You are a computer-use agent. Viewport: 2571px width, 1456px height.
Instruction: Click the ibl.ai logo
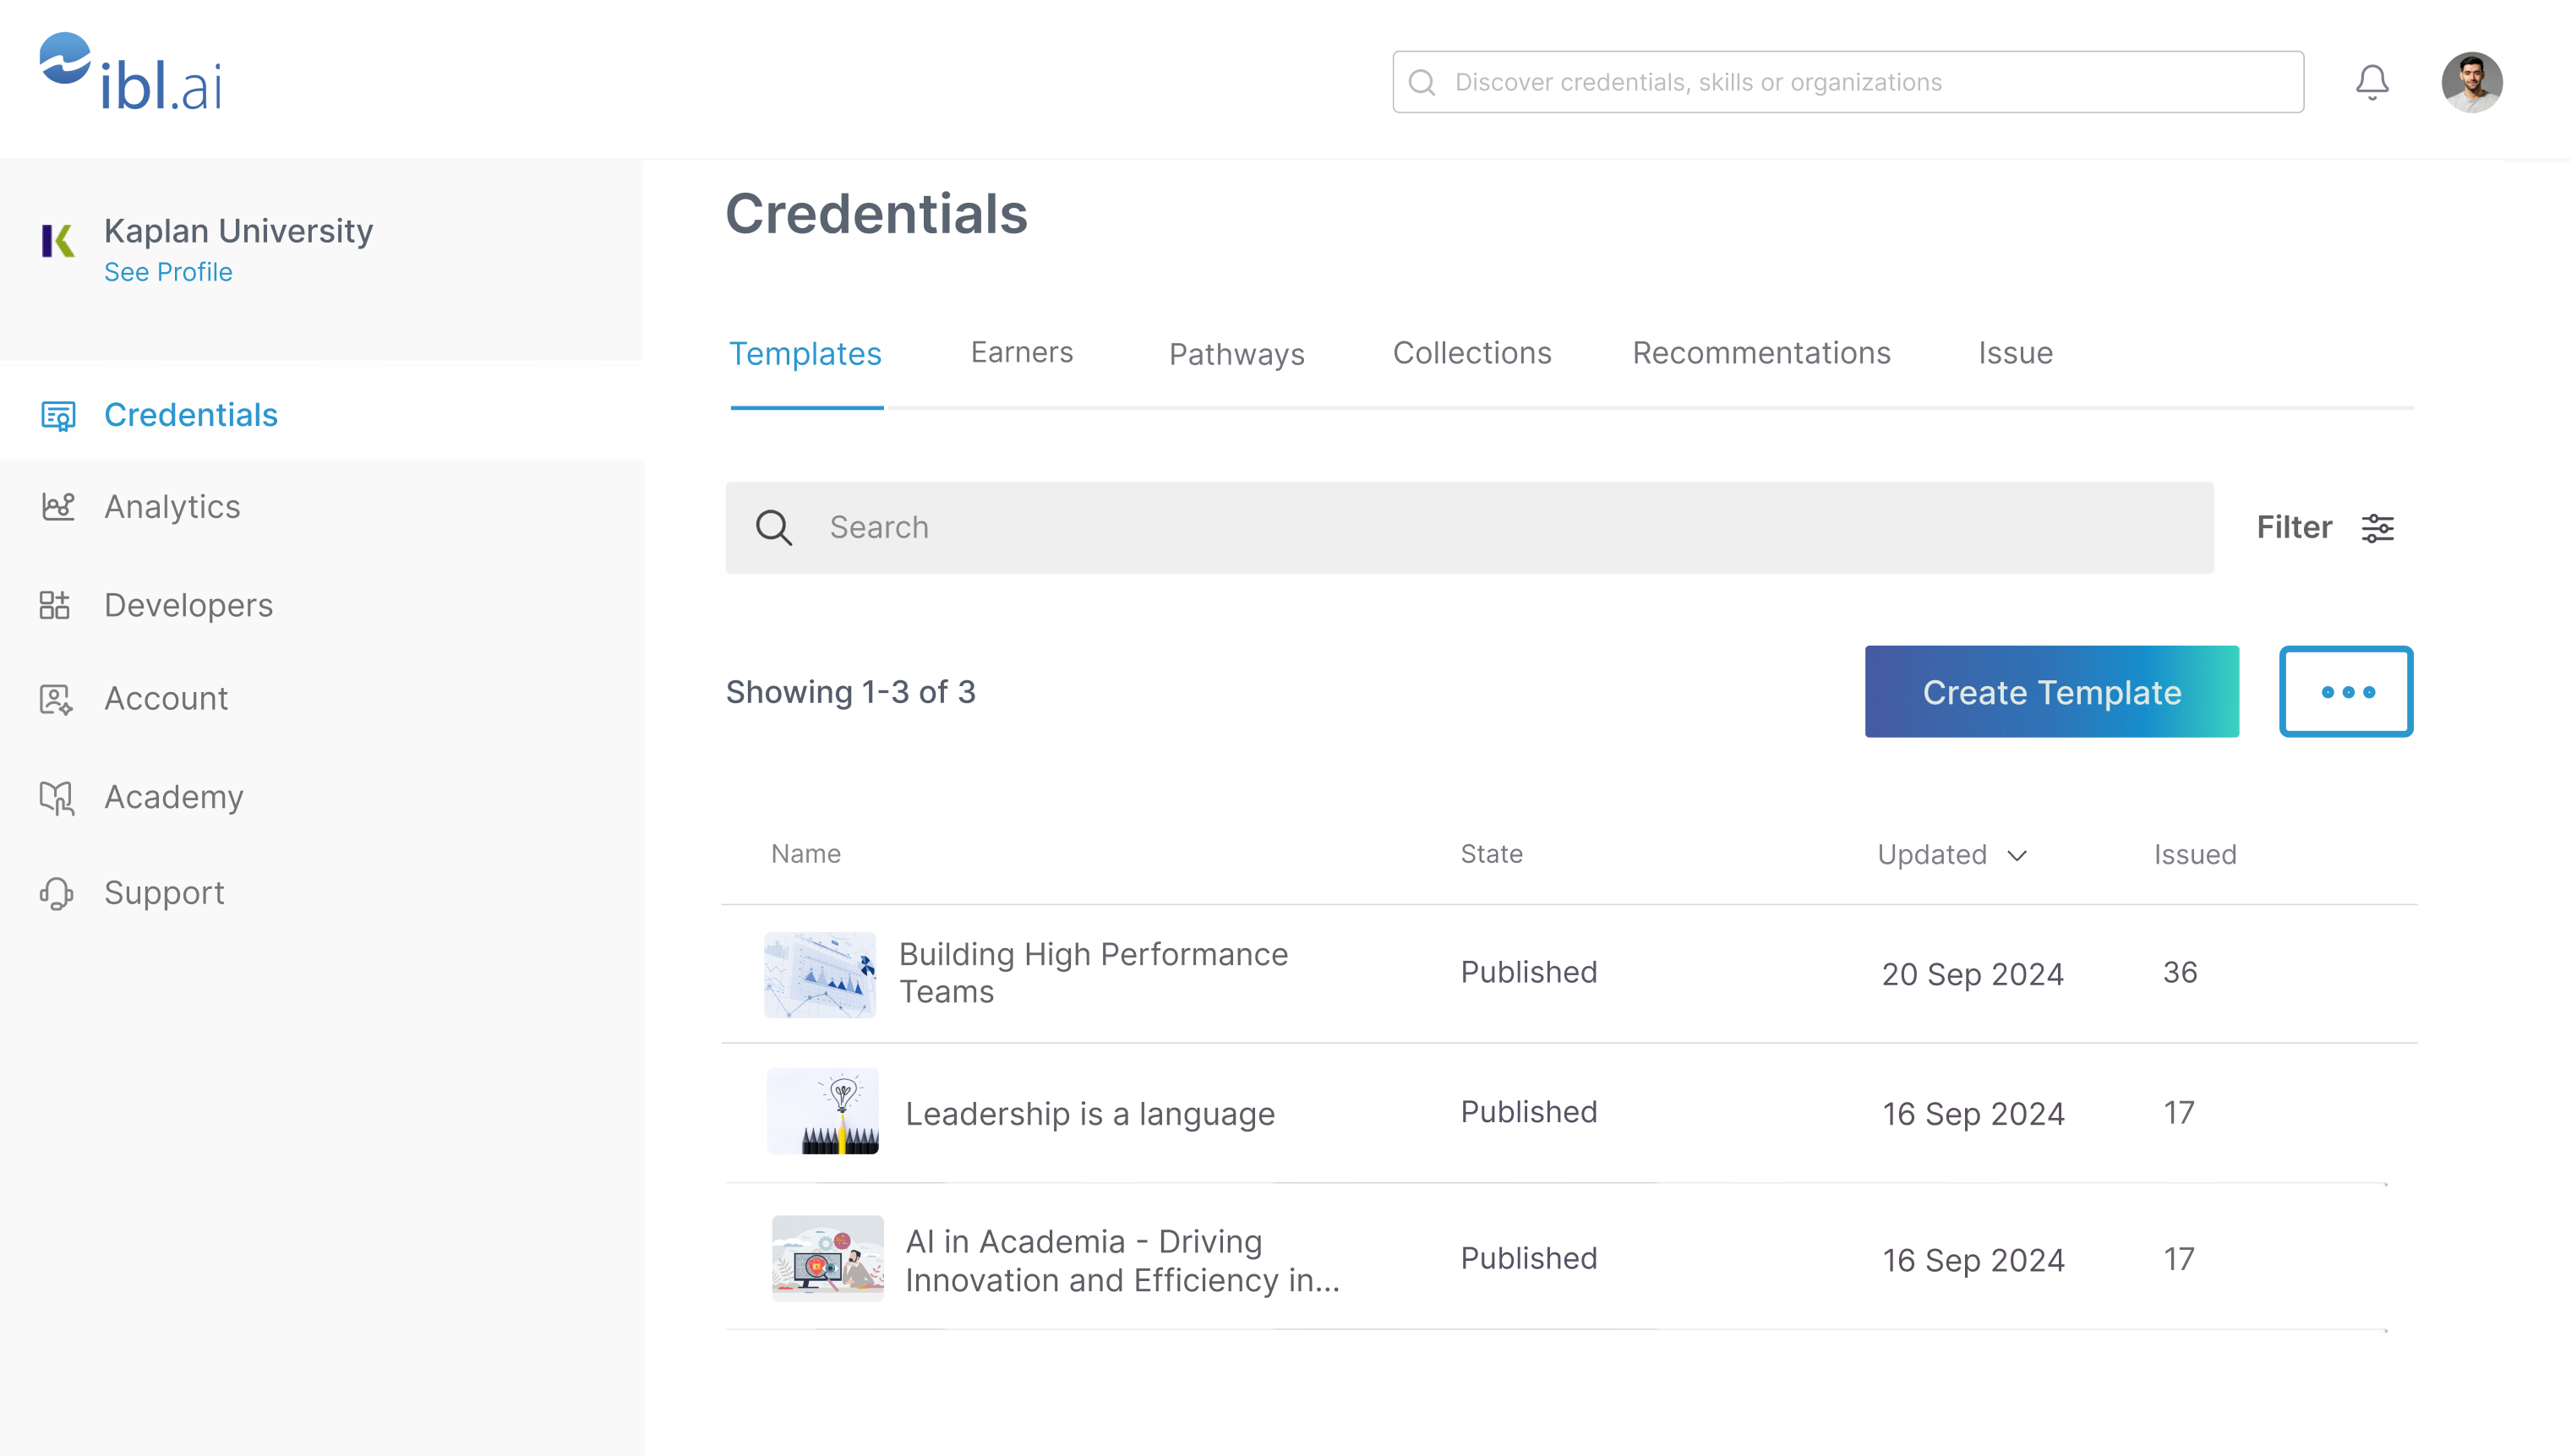131,72
